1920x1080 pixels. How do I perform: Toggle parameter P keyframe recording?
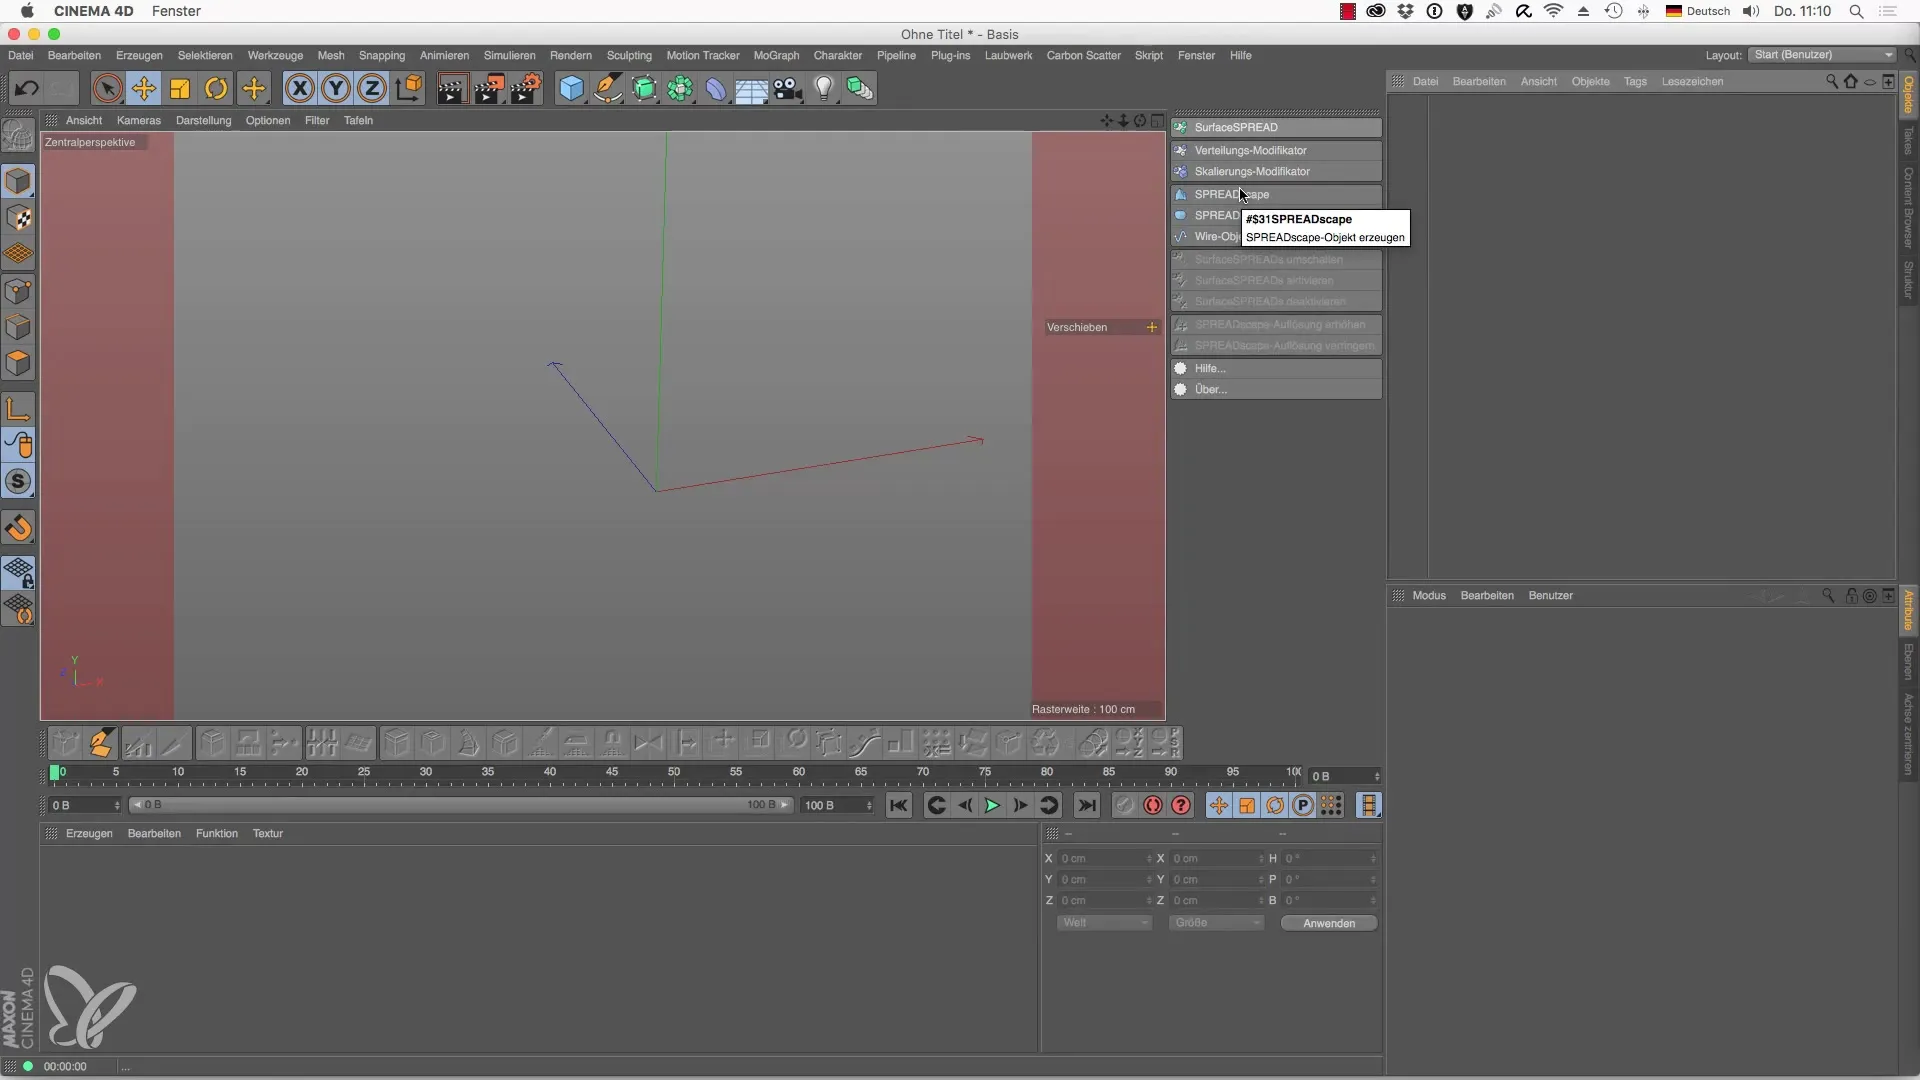tap(1303, 806)
